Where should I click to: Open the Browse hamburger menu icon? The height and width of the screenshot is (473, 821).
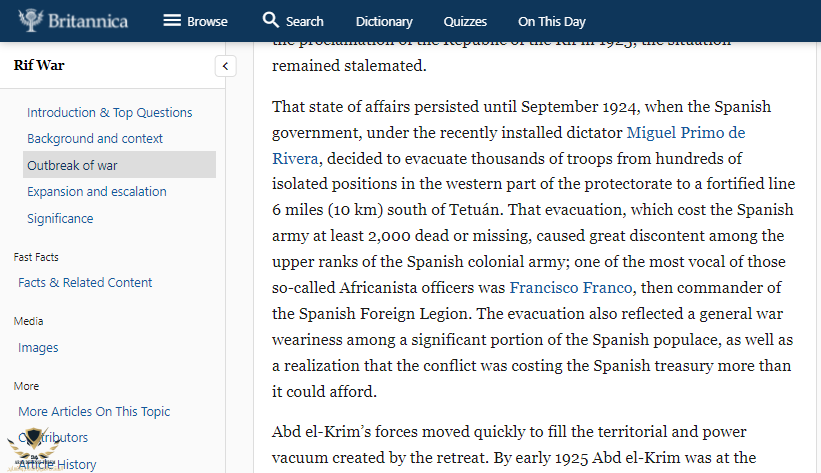pos(172,21)
